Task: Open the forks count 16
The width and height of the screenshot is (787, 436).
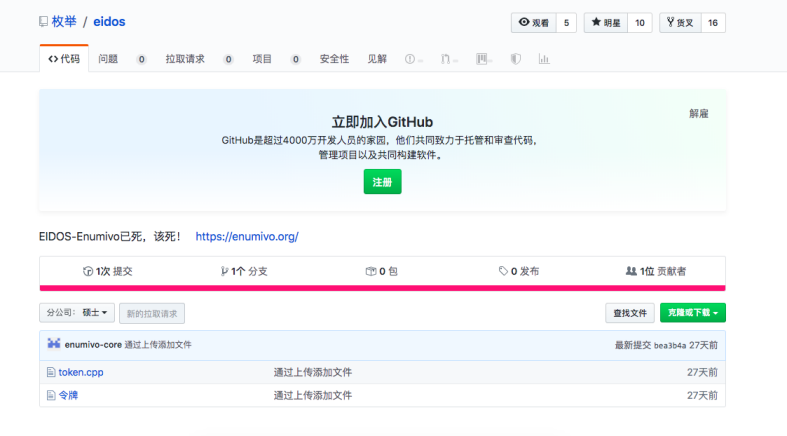Action: 713,23
